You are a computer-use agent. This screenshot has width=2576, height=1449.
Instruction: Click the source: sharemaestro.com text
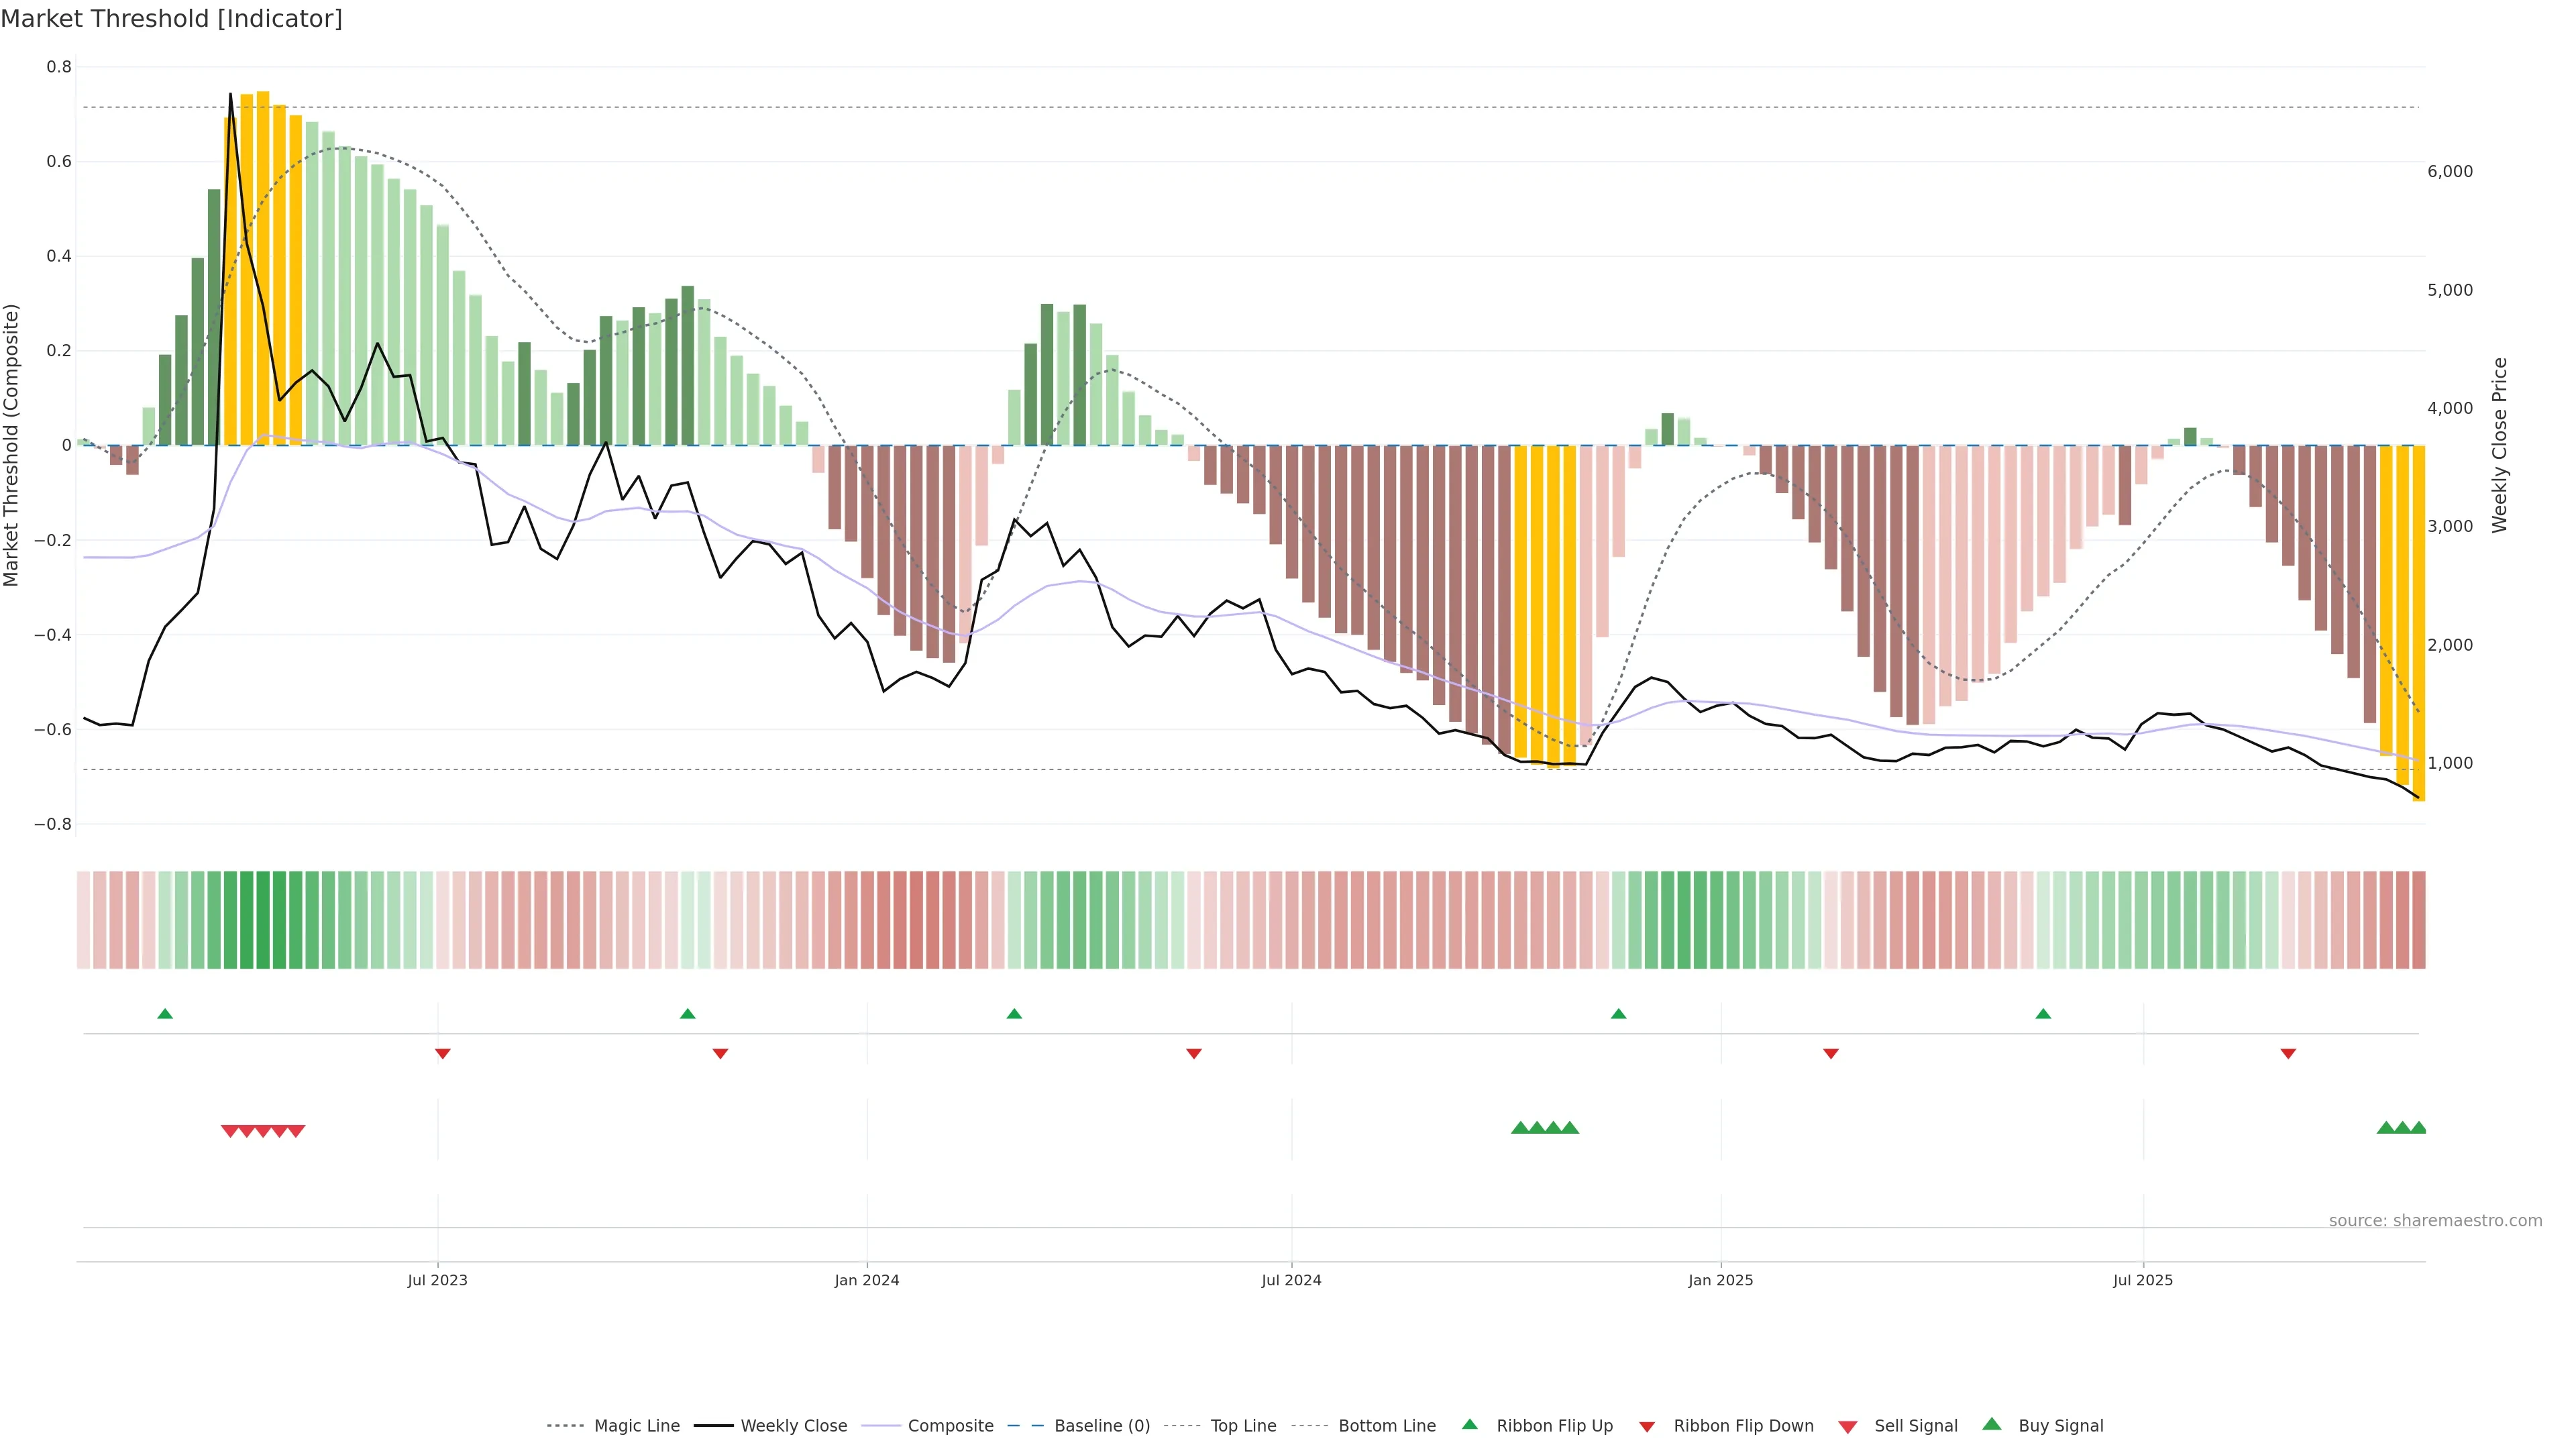pyautogui.click(x=2435, y=1220)
